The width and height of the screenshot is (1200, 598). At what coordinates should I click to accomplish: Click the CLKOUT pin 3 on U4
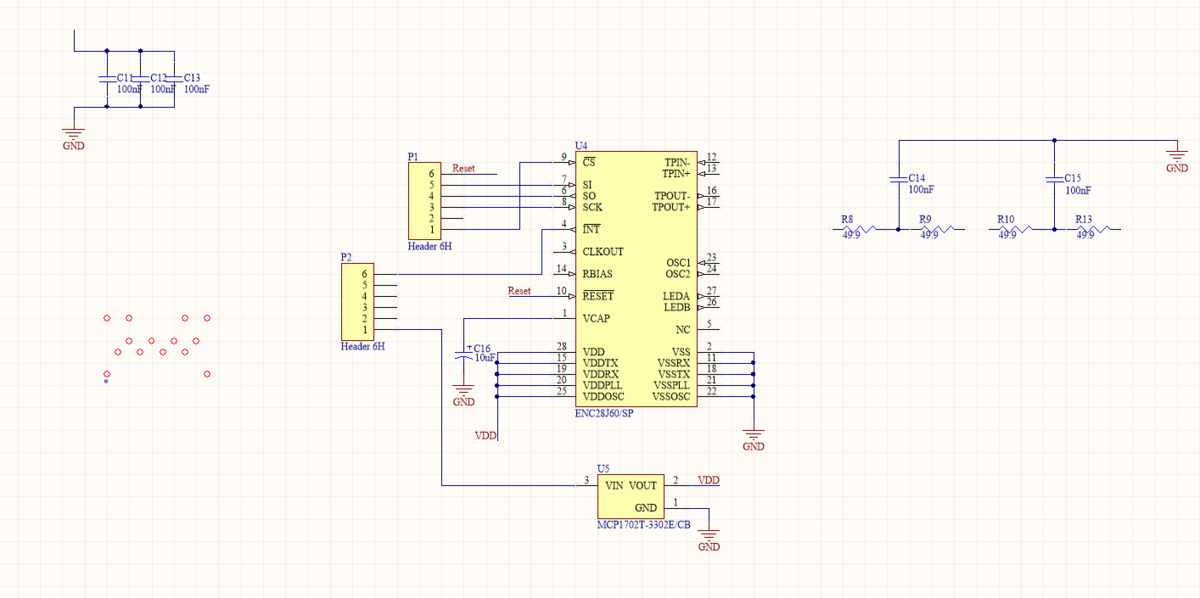(x=568, y=251)
